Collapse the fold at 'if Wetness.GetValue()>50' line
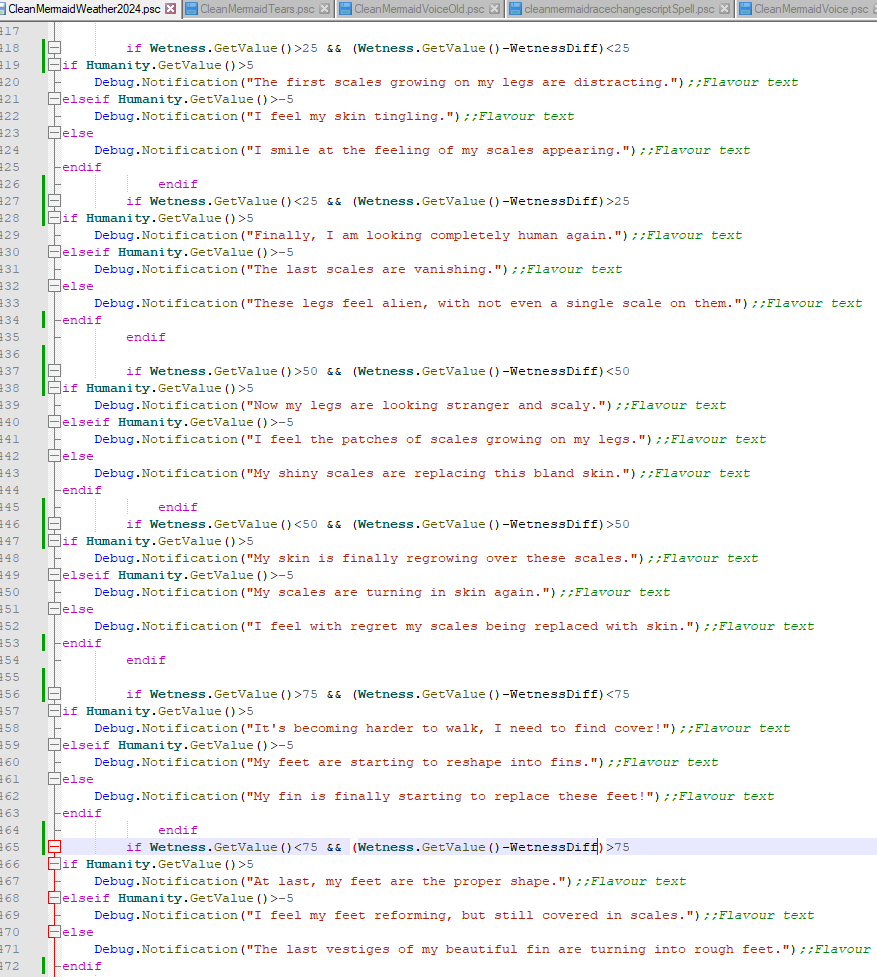The height and width of the screenshot is (977, 877). point(55,371)
